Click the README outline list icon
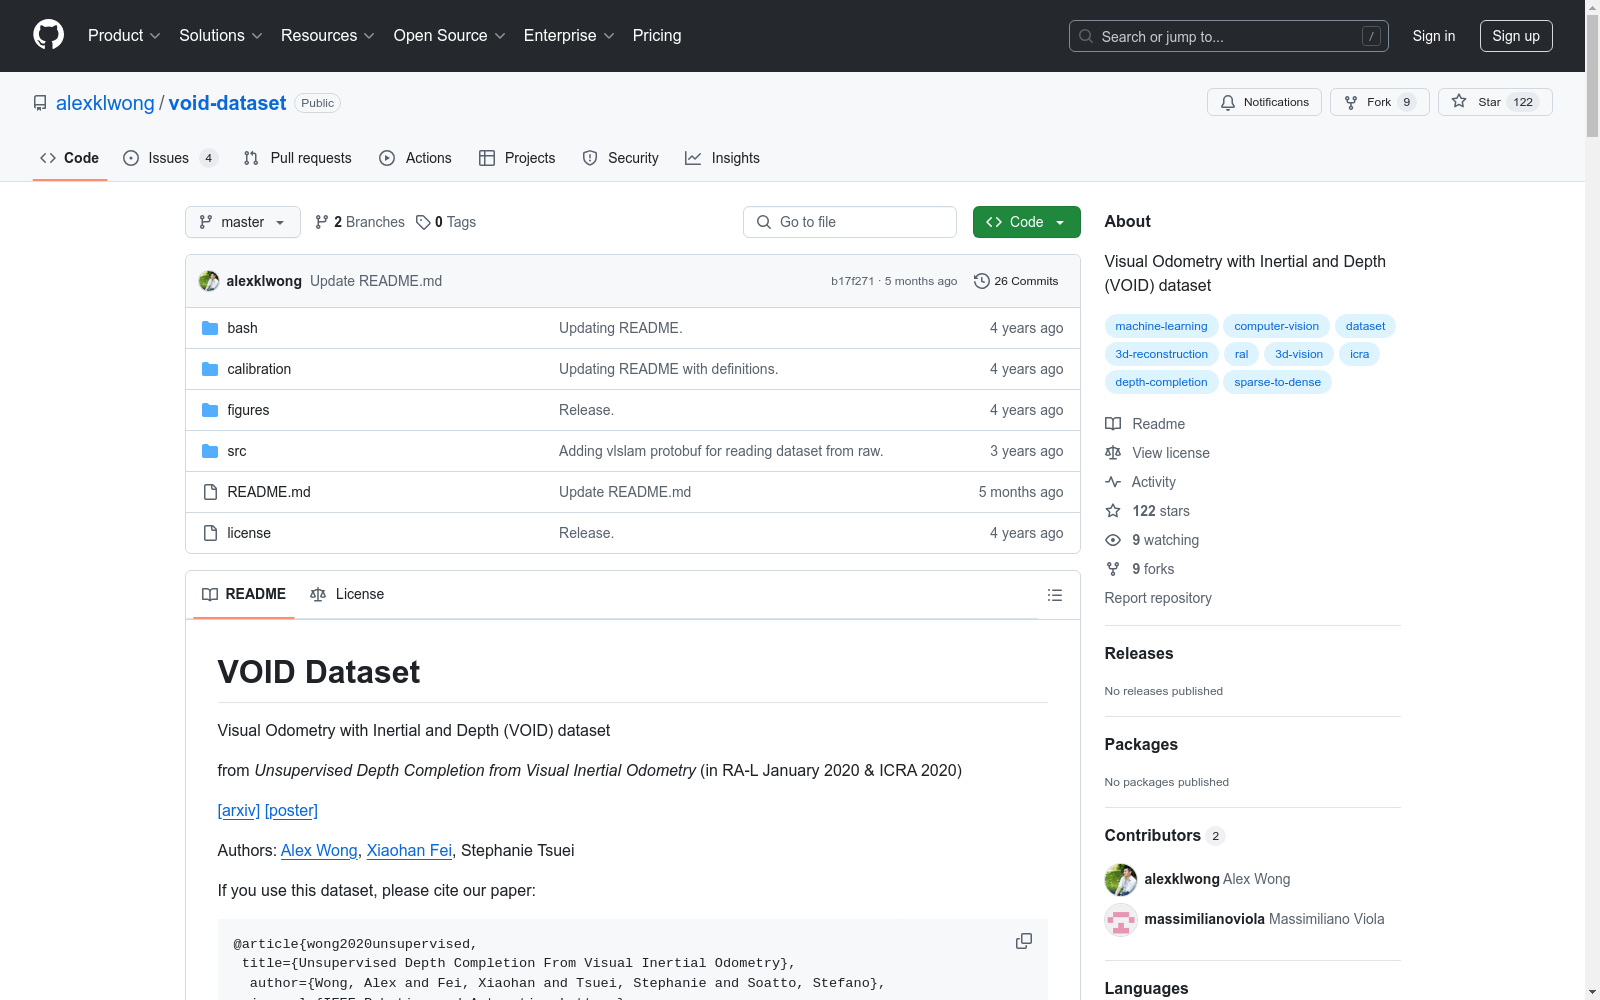 (1055, 595)
